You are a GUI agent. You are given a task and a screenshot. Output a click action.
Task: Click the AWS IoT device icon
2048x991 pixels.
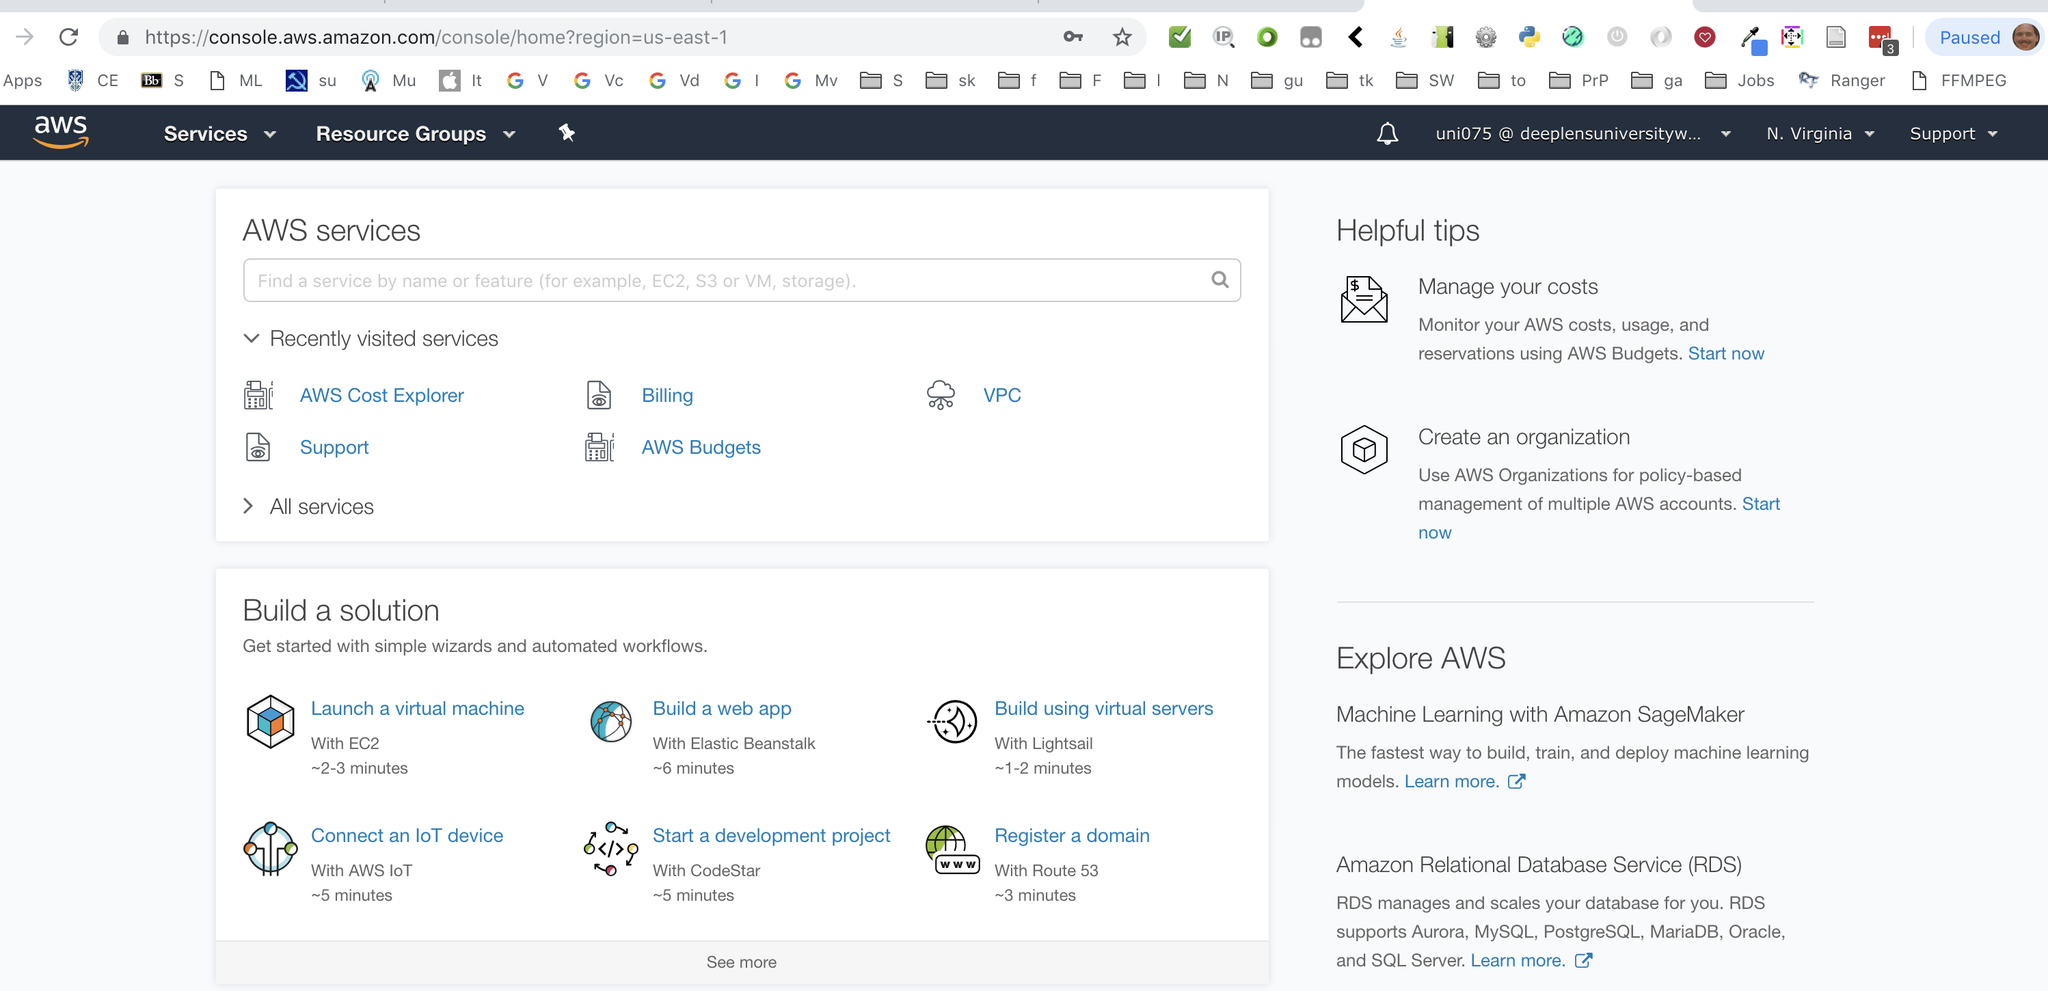[x=270, y=849]
